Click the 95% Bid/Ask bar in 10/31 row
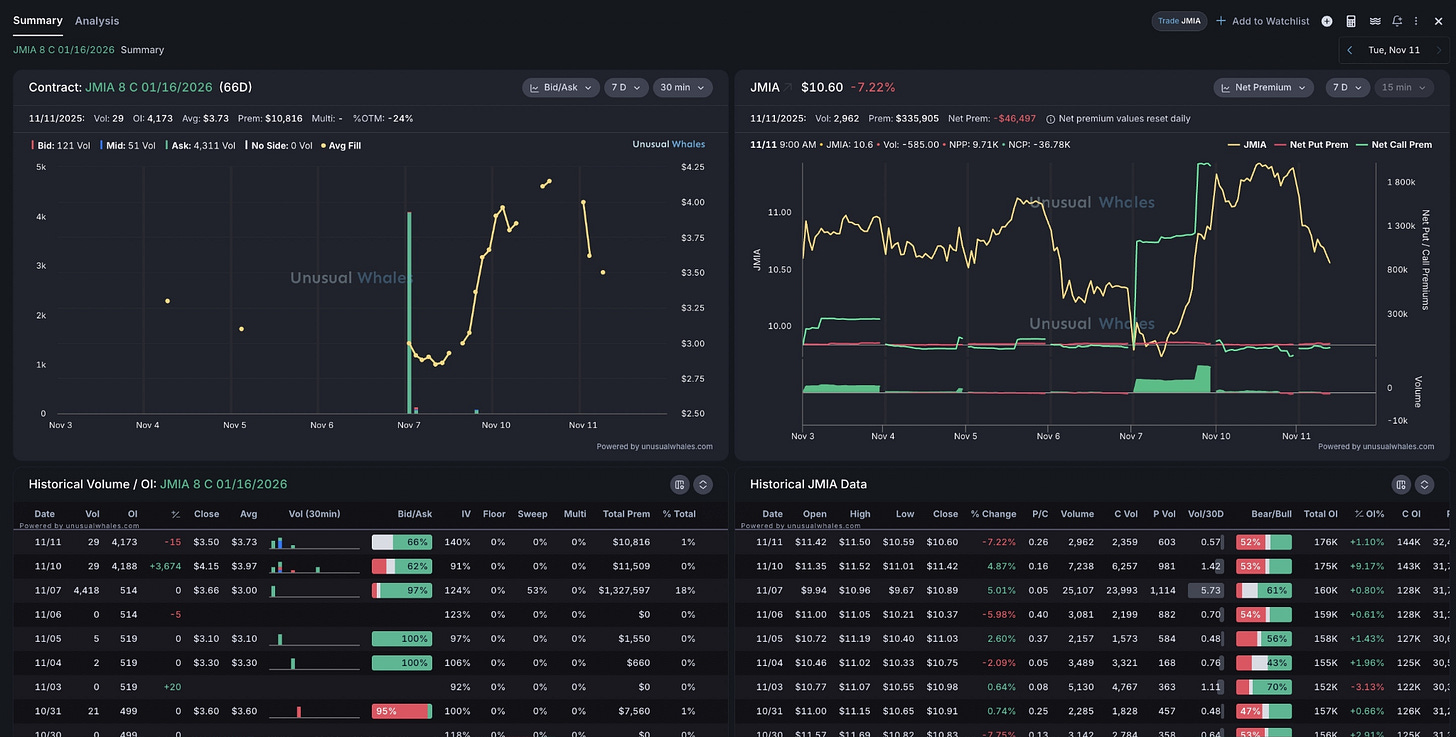 coord(402,712)
